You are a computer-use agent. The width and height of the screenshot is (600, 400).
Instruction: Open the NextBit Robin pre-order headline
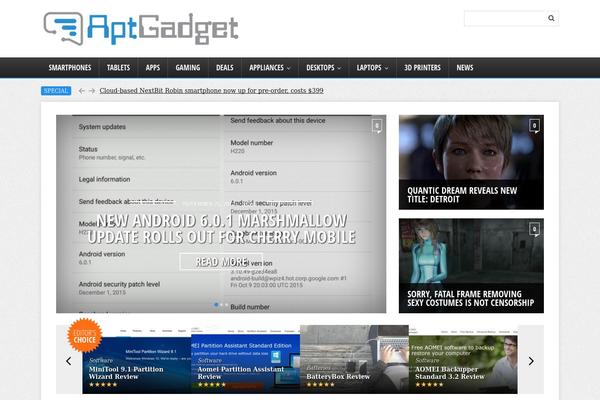click(x=211, y=91)
